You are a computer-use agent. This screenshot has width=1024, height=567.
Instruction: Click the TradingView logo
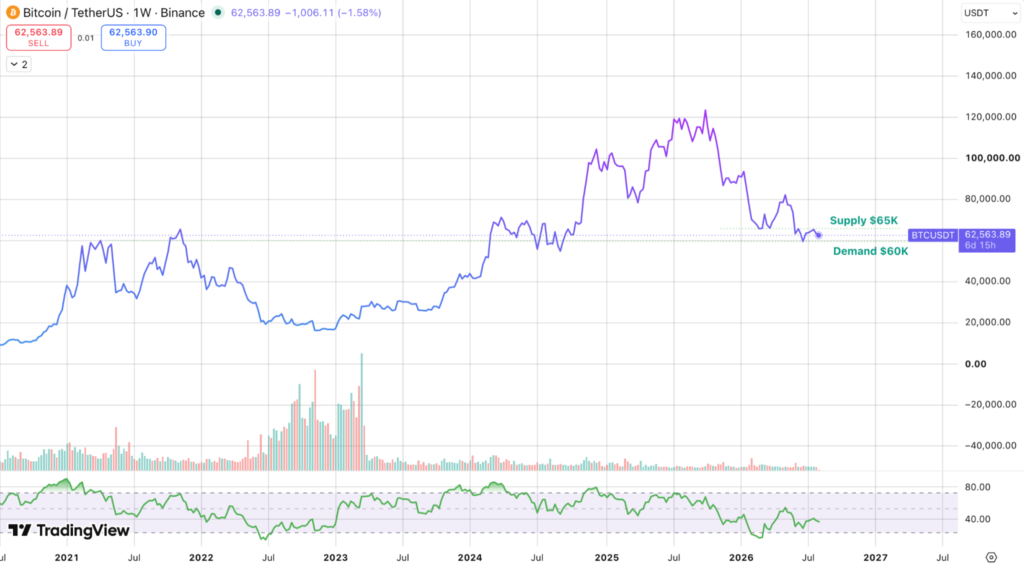coord(69,530)
